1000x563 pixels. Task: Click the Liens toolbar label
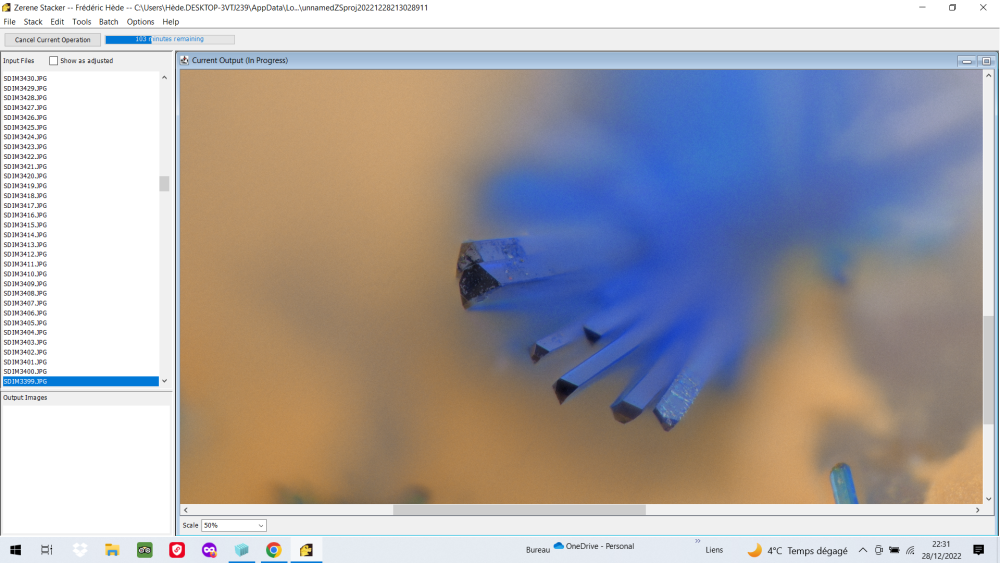[714, 550]
